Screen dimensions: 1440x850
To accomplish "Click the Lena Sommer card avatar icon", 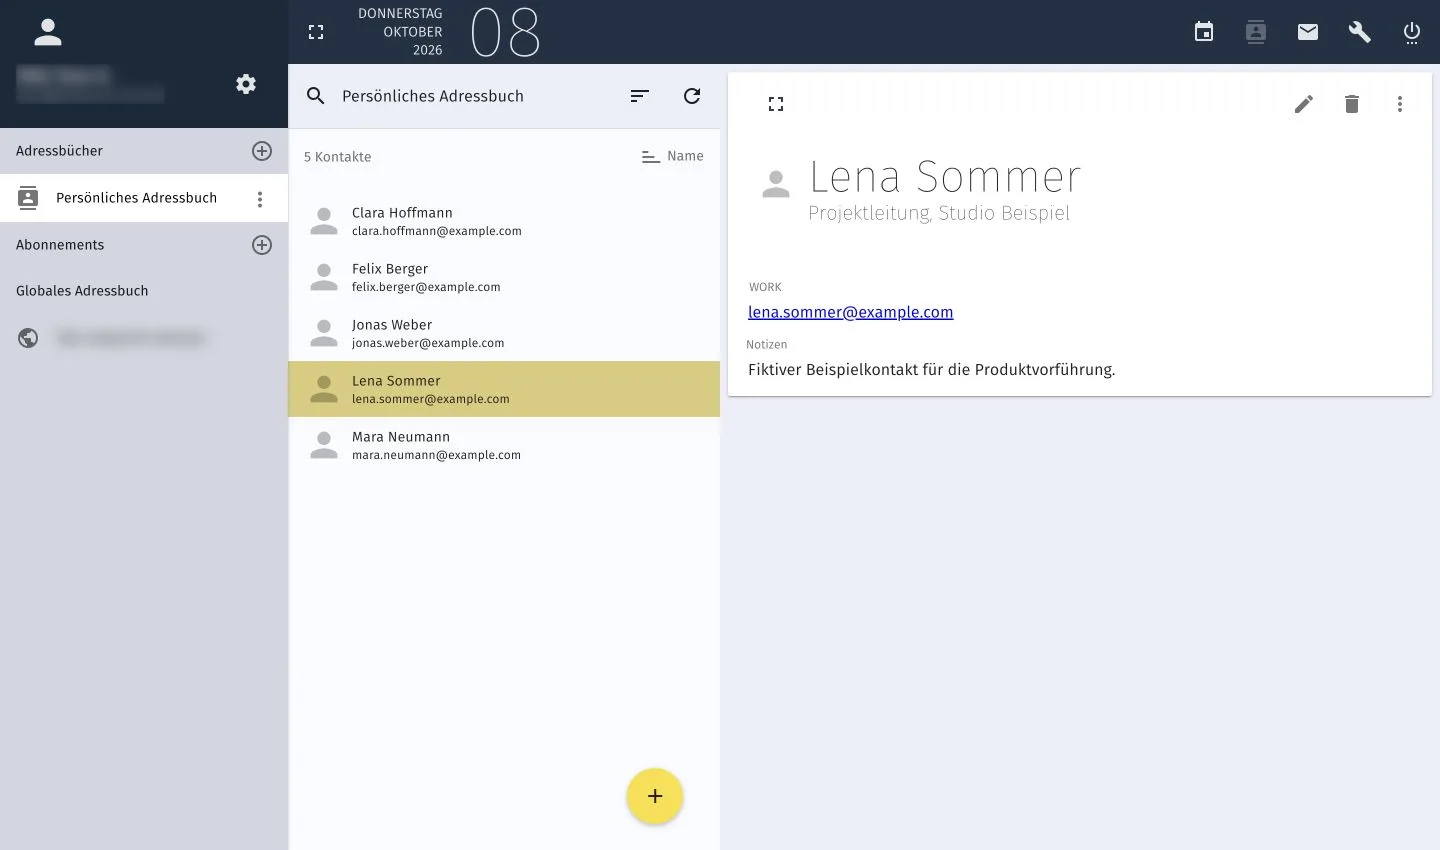I will click(776, 184).
